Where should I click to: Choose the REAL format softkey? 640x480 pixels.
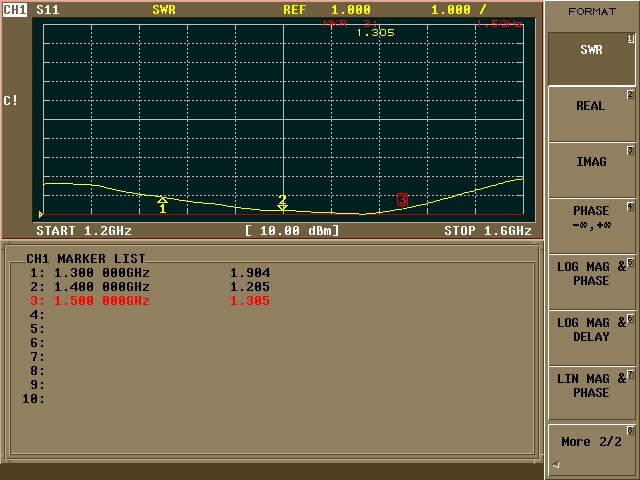591,114
